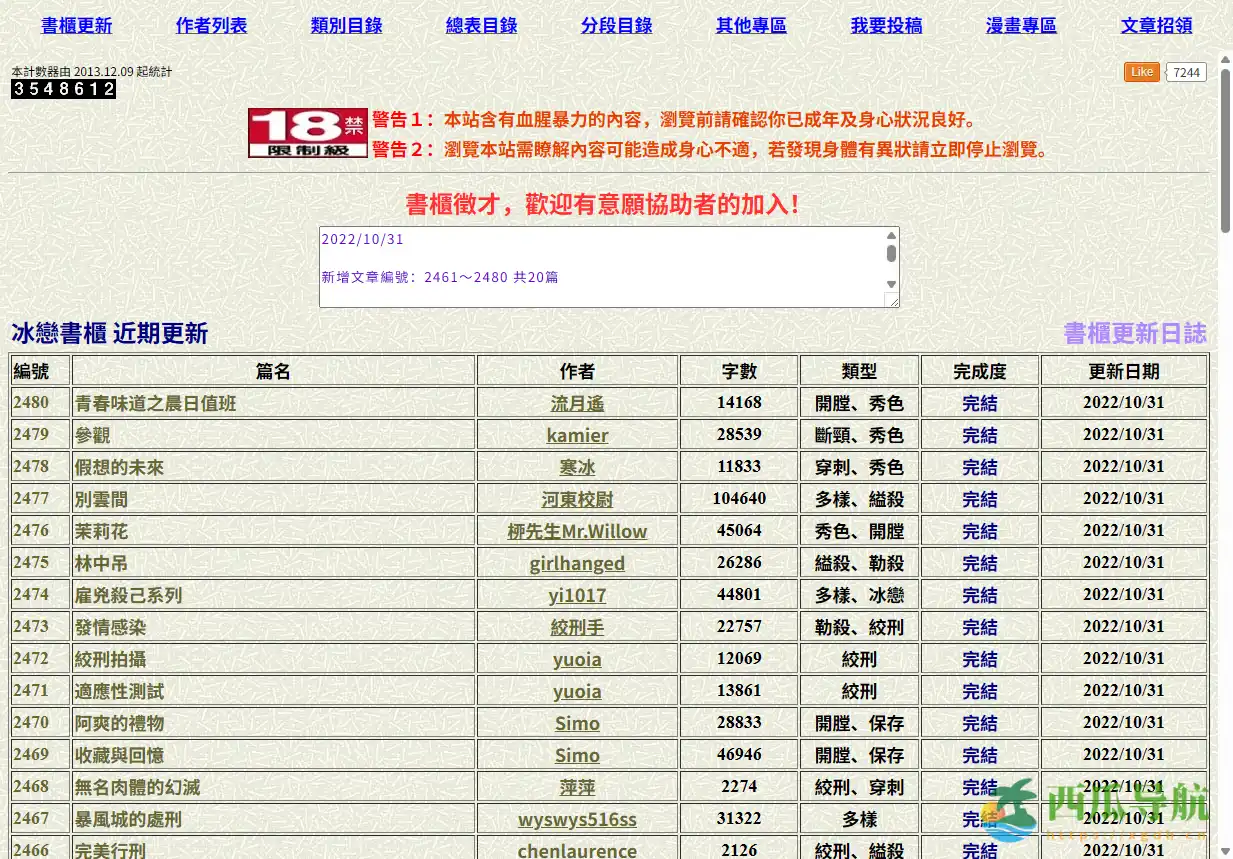Click the right-side page scrollbar track
This screenshot has width=1233, height=859.
point(1224,500)
